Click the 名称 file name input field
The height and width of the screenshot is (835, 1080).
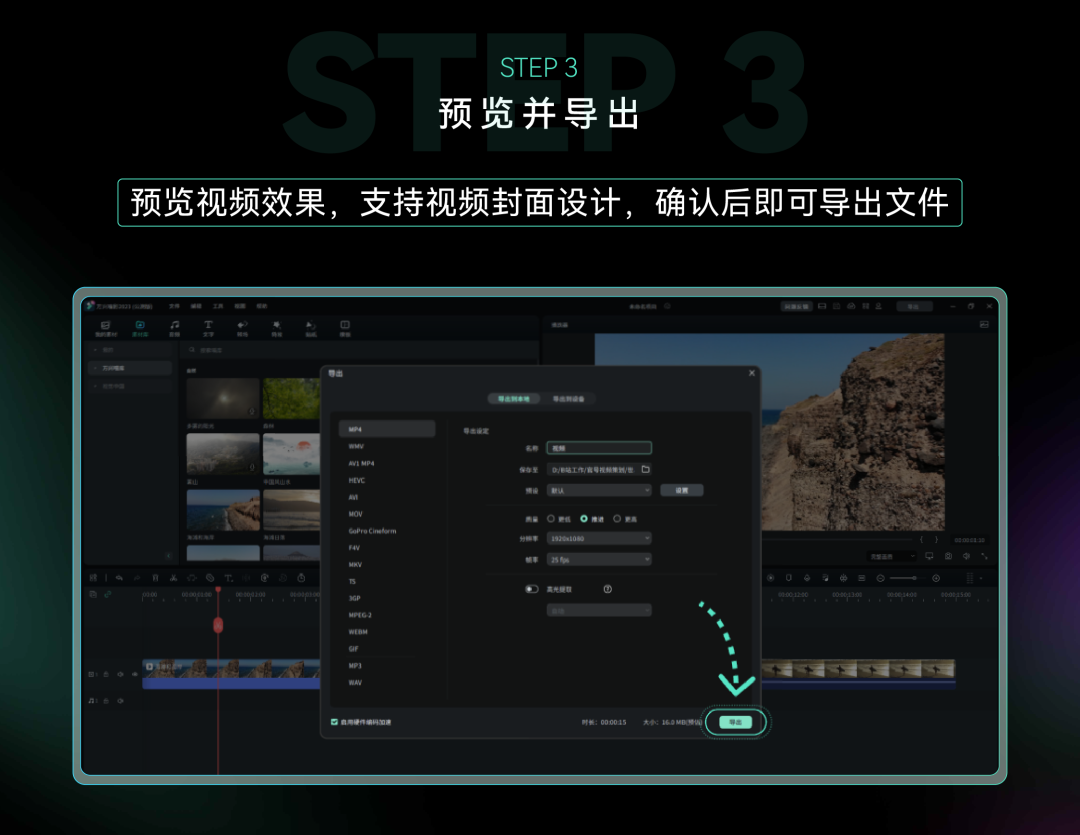point(599,448)
